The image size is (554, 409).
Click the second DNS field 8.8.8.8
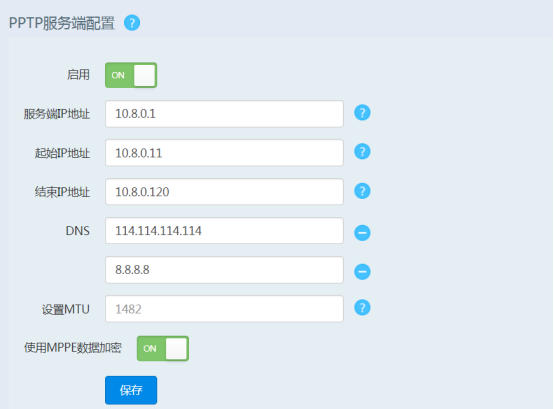(224, 270)
